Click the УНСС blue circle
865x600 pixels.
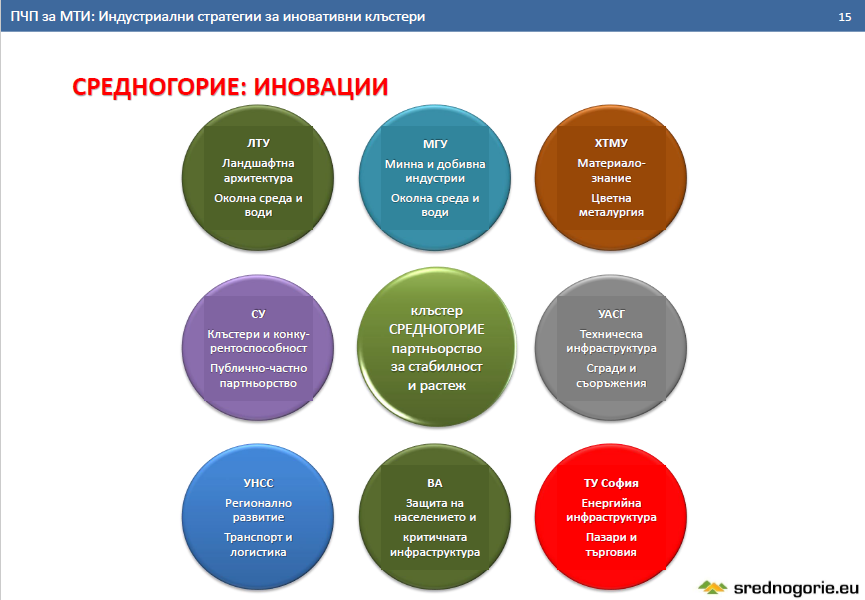[258, 517]
